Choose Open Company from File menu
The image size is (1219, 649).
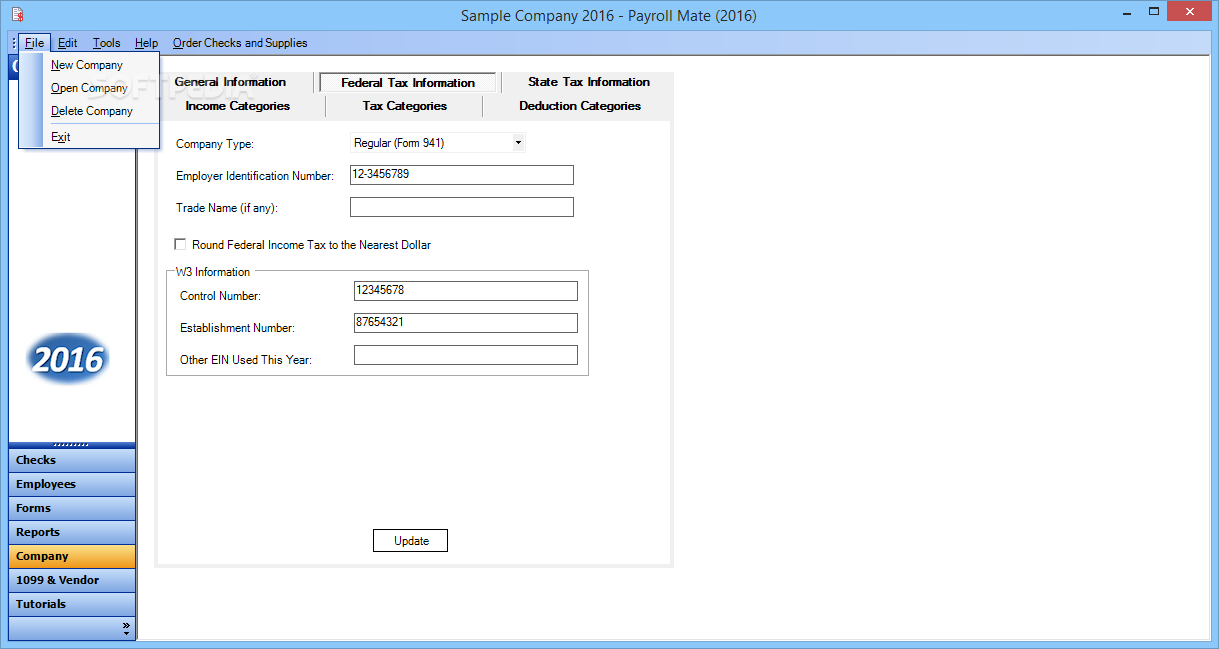point(90,88)
